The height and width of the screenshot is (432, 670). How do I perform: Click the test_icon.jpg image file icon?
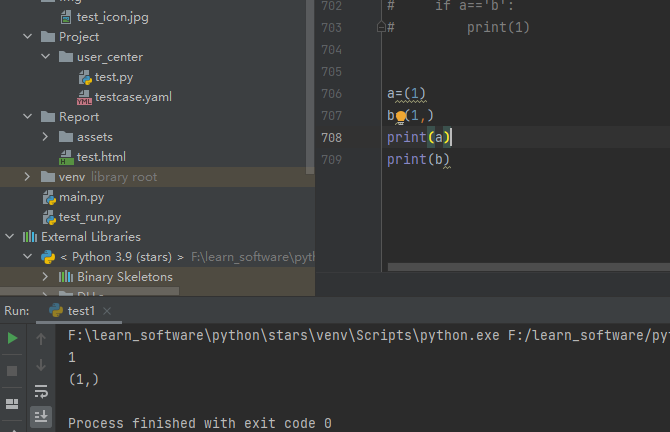[x=66, y=18]
